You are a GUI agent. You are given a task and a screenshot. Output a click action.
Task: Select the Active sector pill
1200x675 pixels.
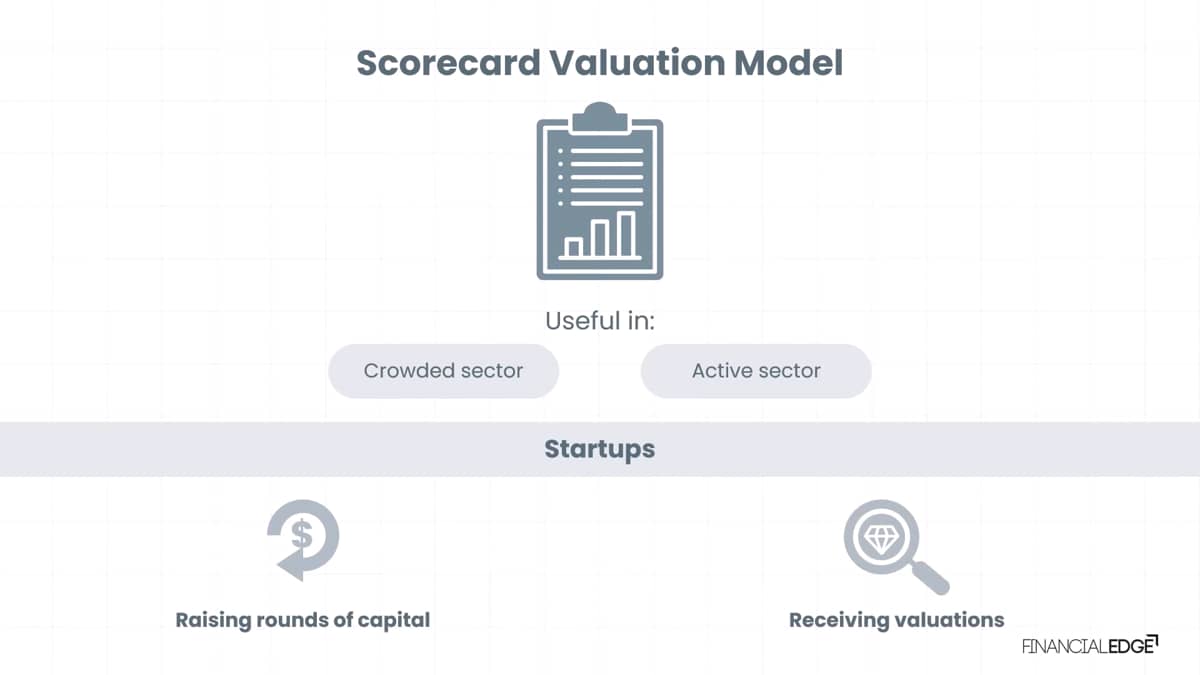pyautogui.click(x=756, y=371)
